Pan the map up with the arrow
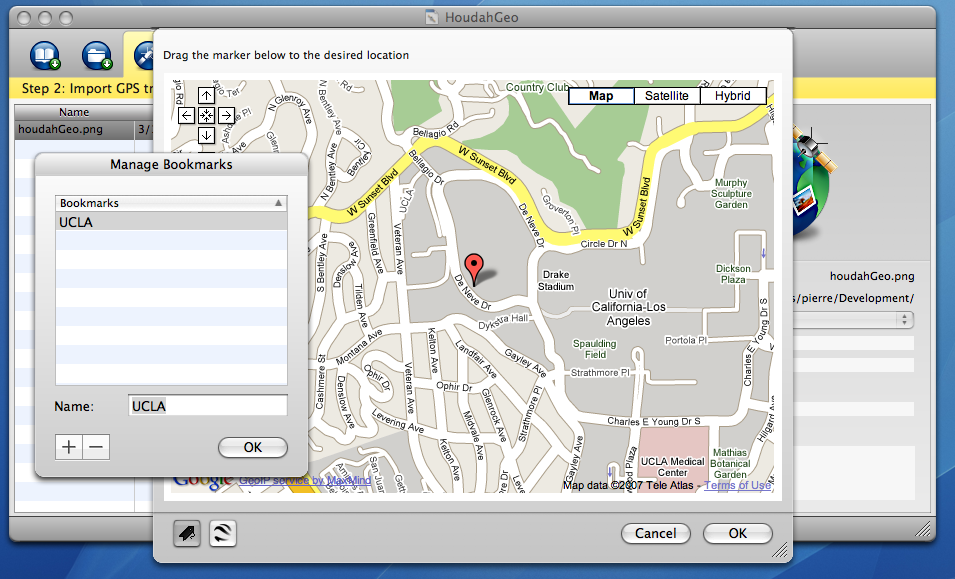 (206, 96)
